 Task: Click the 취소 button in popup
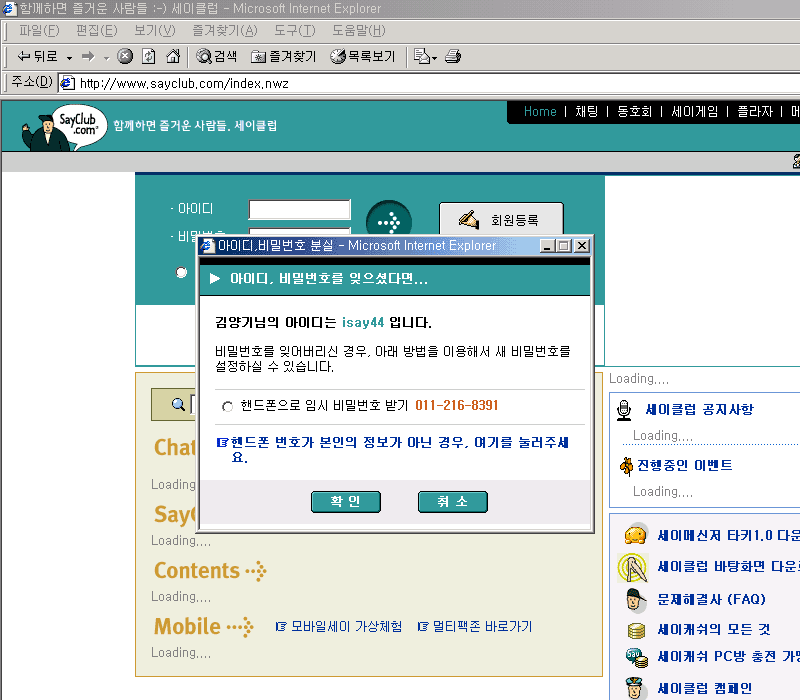pyautogui.click(x=452, y=502)
